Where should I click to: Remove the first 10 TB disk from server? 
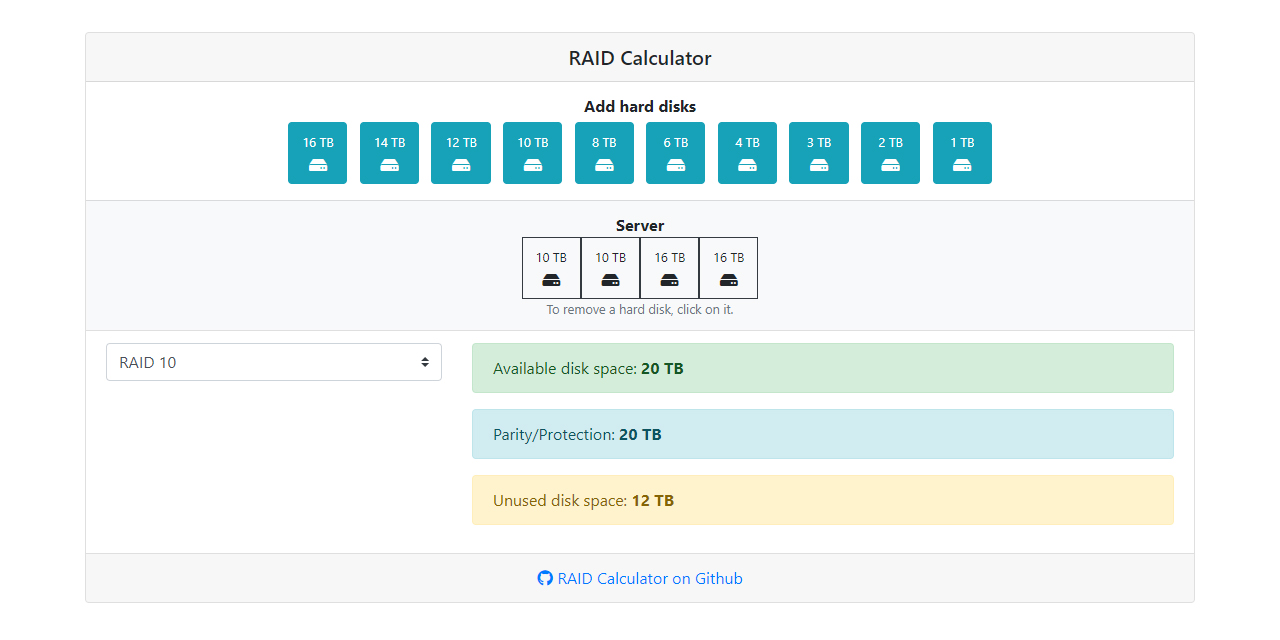pos(551,268)
